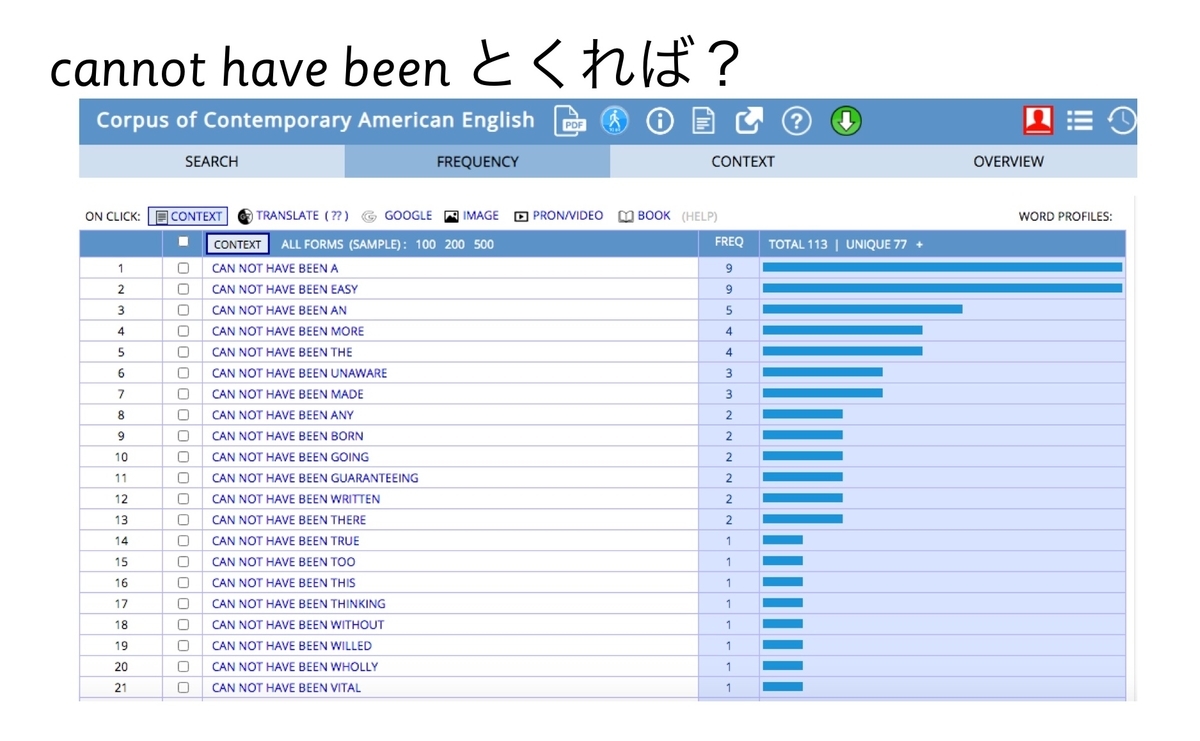Image resolution: width=1200 pixels, height=741 pixels.
Task: Check the box for CAN NOT HAVE BEEN A
Action: tap(183, 268)
